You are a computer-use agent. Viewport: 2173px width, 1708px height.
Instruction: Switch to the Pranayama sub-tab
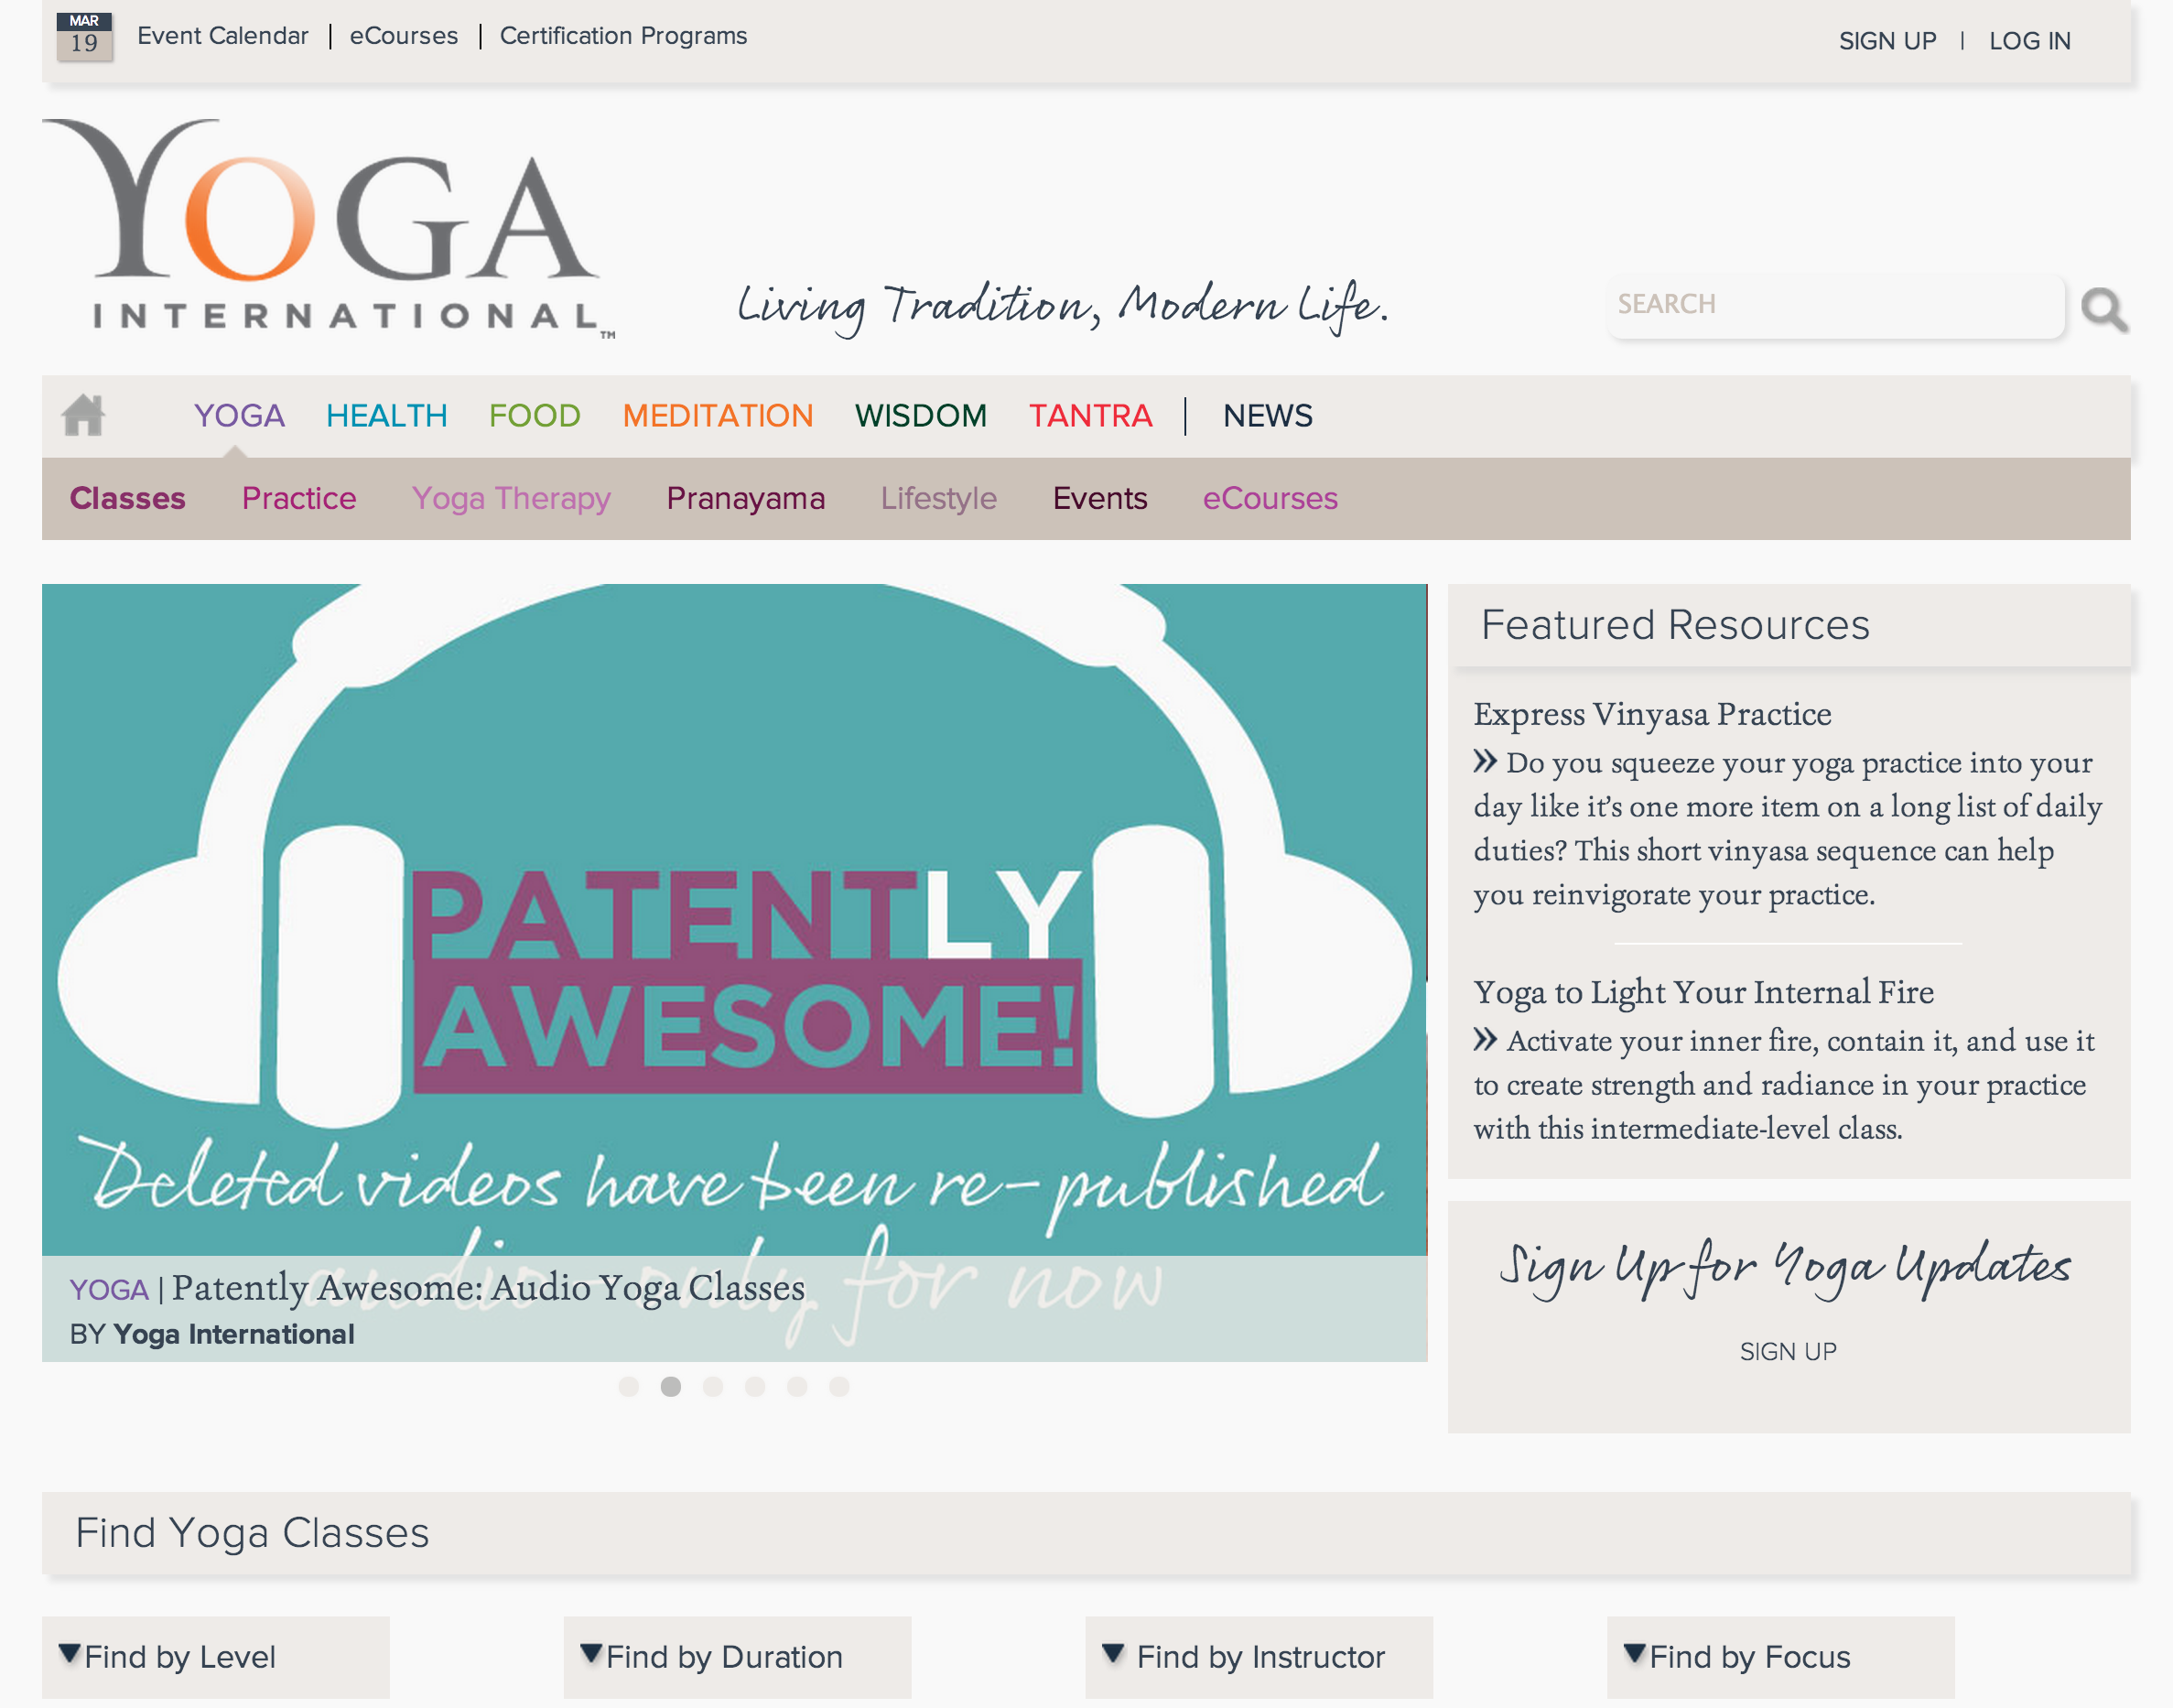745,498
